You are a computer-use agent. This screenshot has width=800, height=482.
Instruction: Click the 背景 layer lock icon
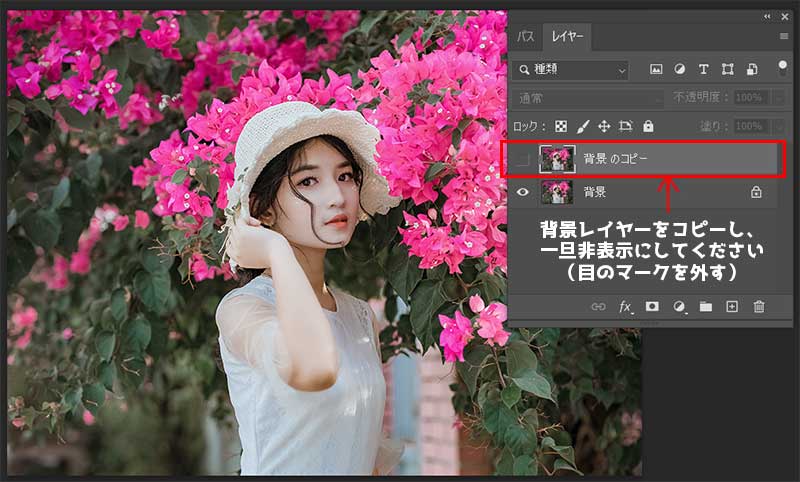pos(756,192)
